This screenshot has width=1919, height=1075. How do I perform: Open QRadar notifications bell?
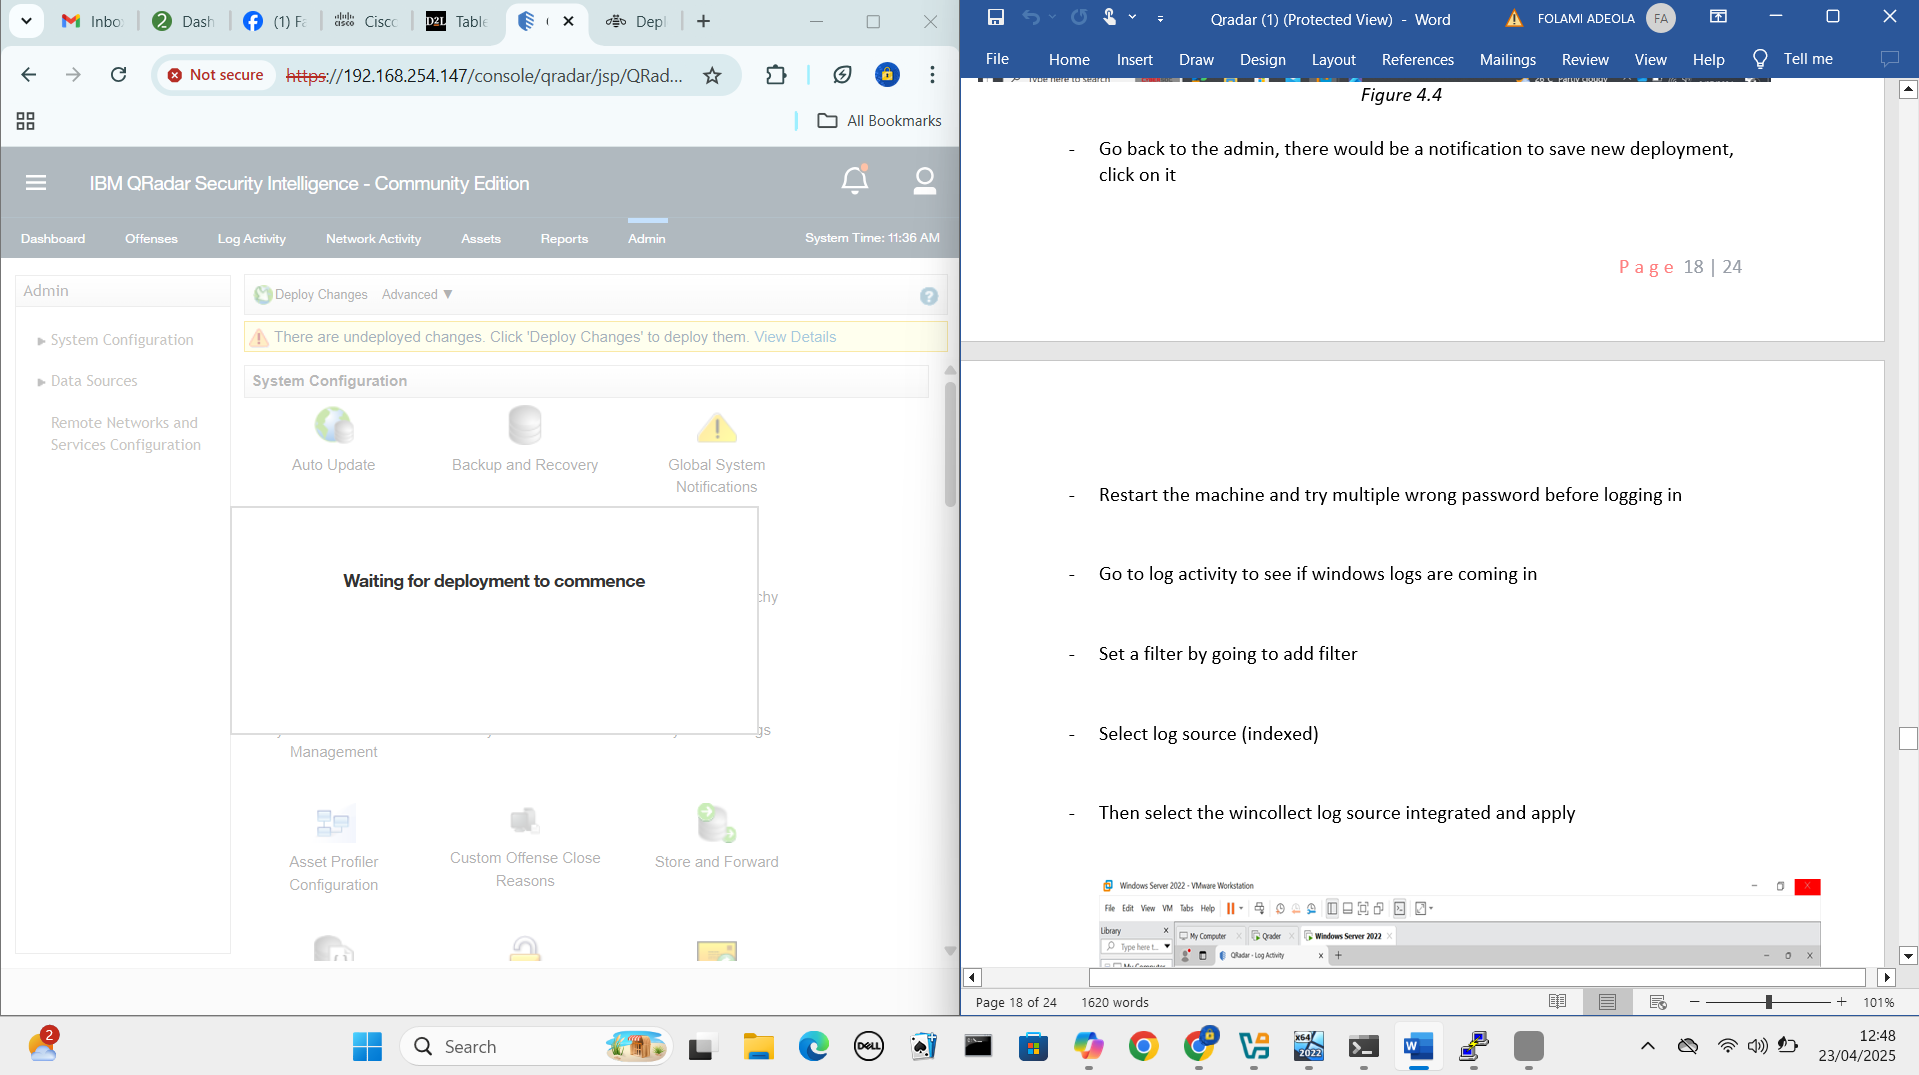point(855,180)
